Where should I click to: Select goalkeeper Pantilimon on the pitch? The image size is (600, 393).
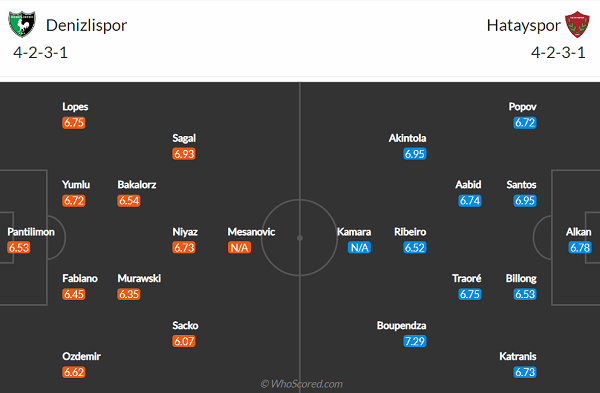31,232
